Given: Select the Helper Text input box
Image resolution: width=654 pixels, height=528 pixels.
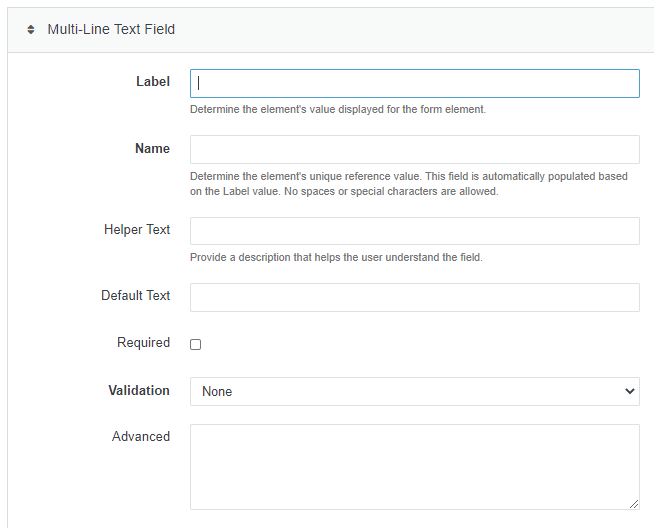Looking at the screenshot, I should point(414,231).
